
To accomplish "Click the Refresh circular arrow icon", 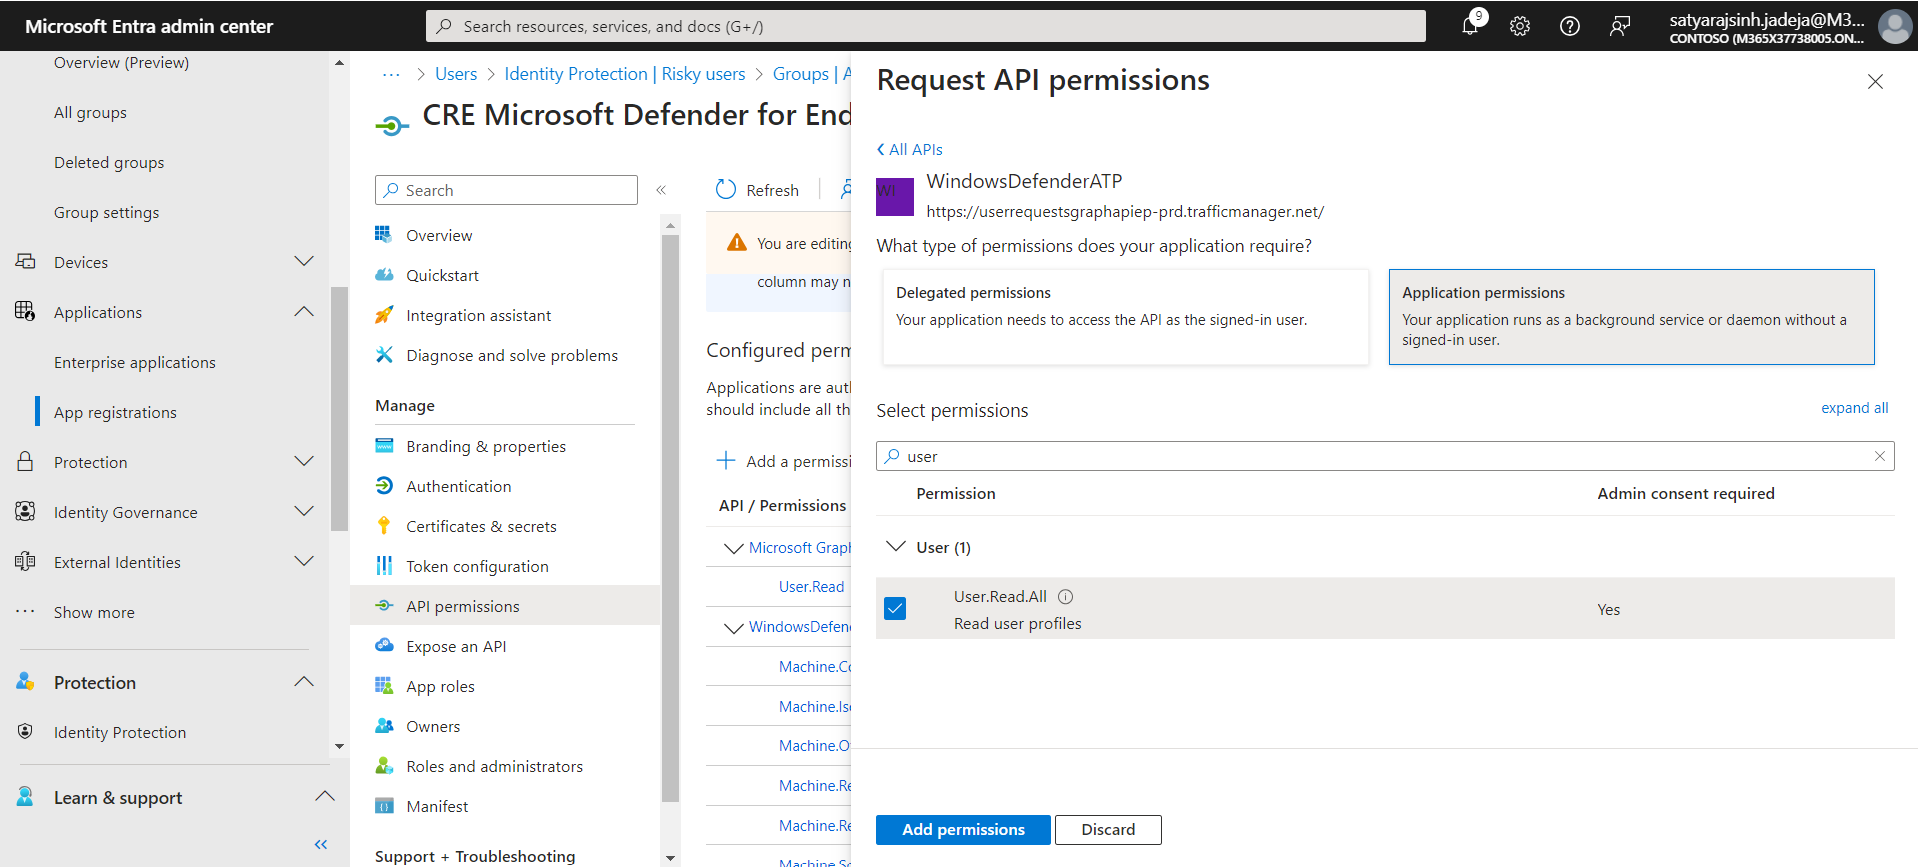I will (x=726, y=189).
